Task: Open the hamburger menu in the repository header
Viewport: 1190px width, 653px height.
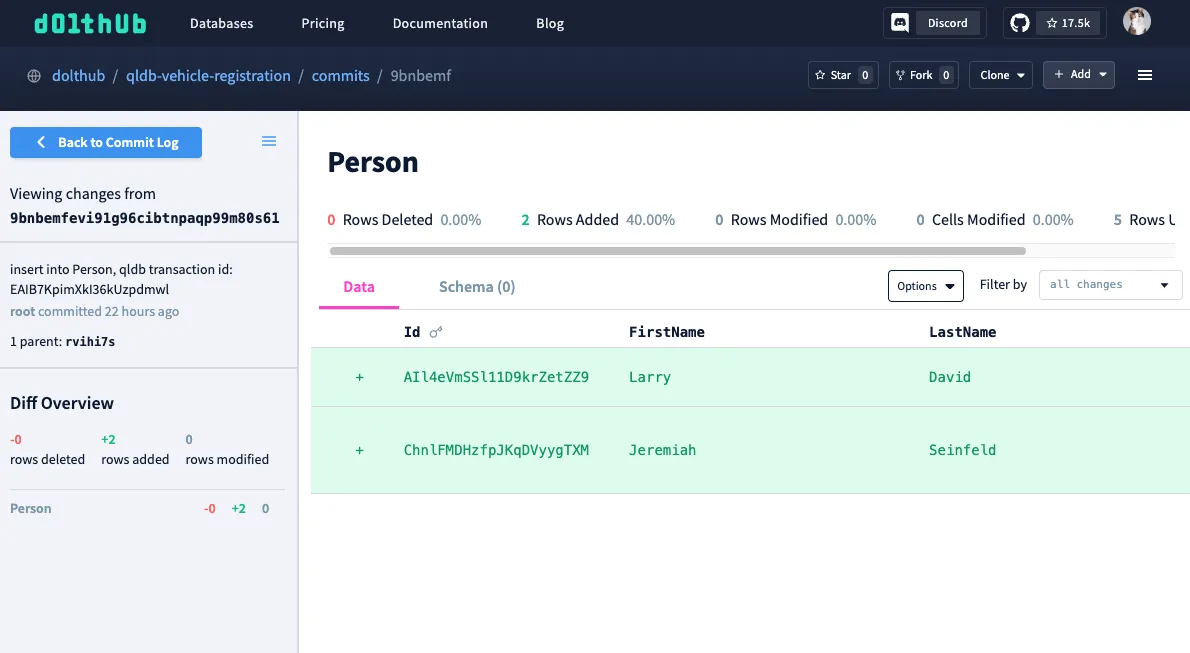Action: tap(1145, 75)
